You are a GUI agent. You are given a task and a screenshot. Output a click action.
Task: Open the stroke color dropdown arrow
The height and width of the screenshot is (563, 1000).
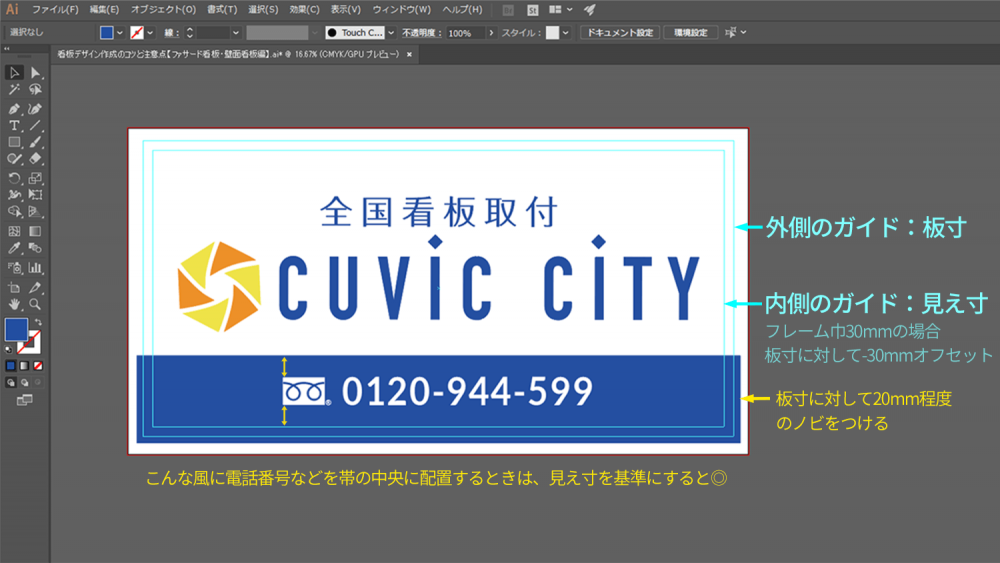click(x=151, y=33)
